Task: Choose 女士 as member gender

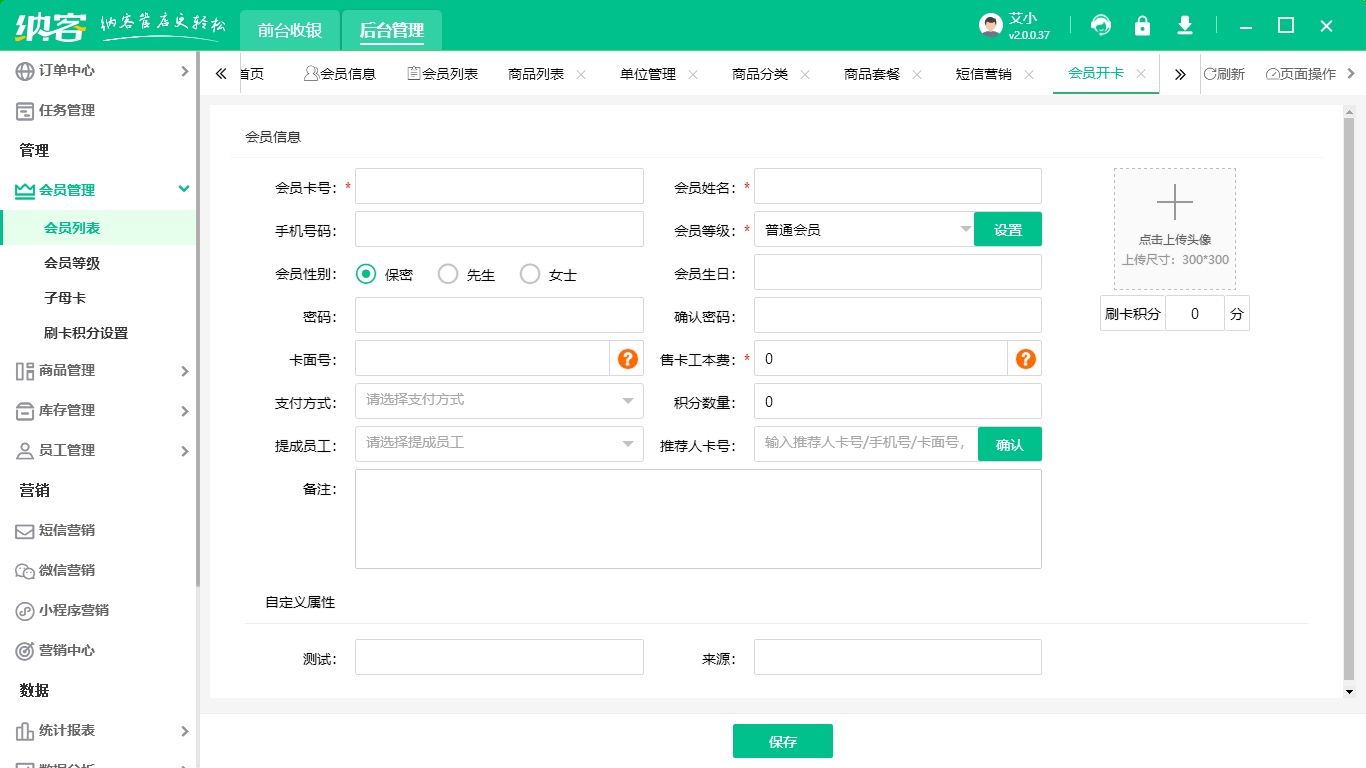Action: pyautogui.click(x=530, y=272)
